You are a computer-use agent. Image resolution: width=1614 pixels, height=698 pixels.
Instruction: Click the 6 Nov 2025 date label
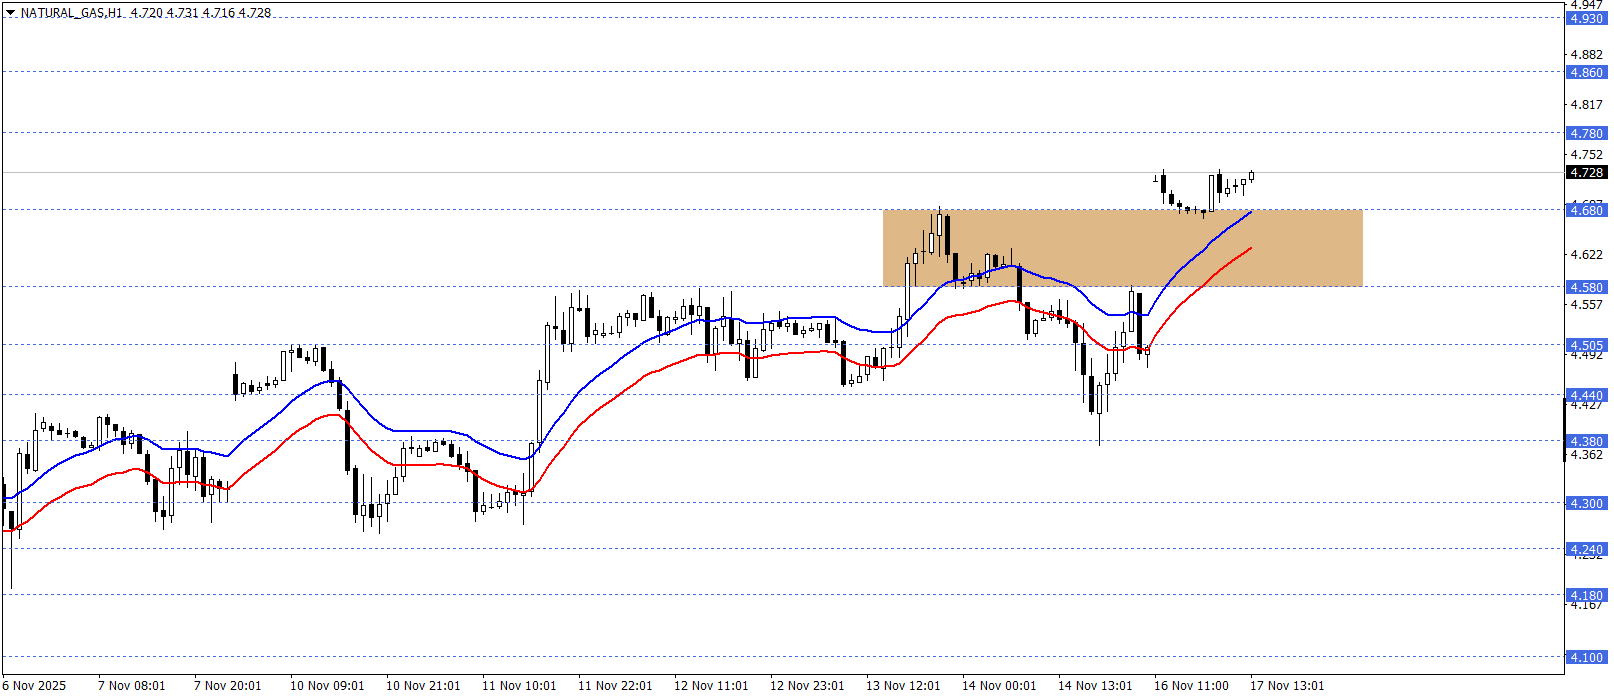pyautogui.click(x=34, y=686)
